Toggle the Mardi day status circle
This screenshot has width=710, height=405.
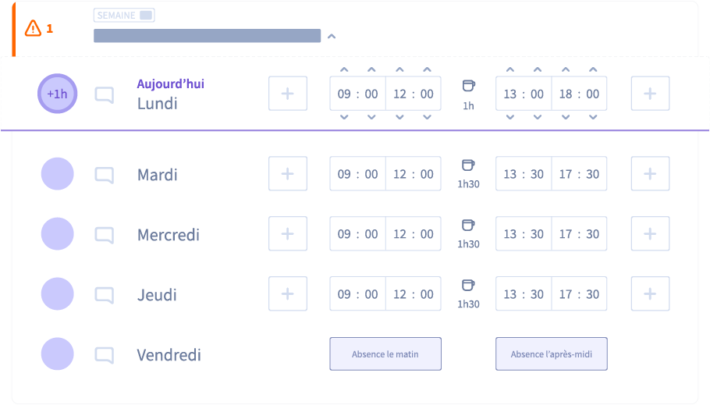58,174
